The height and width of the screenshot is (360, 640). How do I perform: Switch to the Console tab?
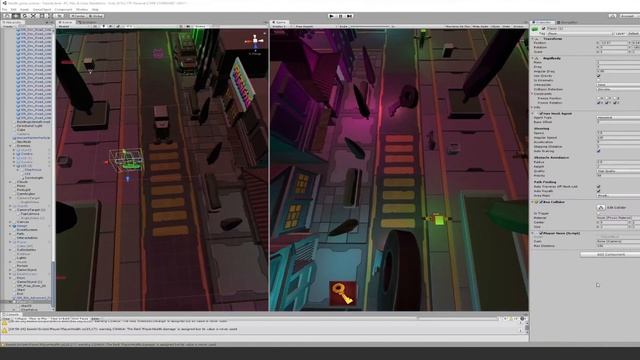tap(11, 314)
